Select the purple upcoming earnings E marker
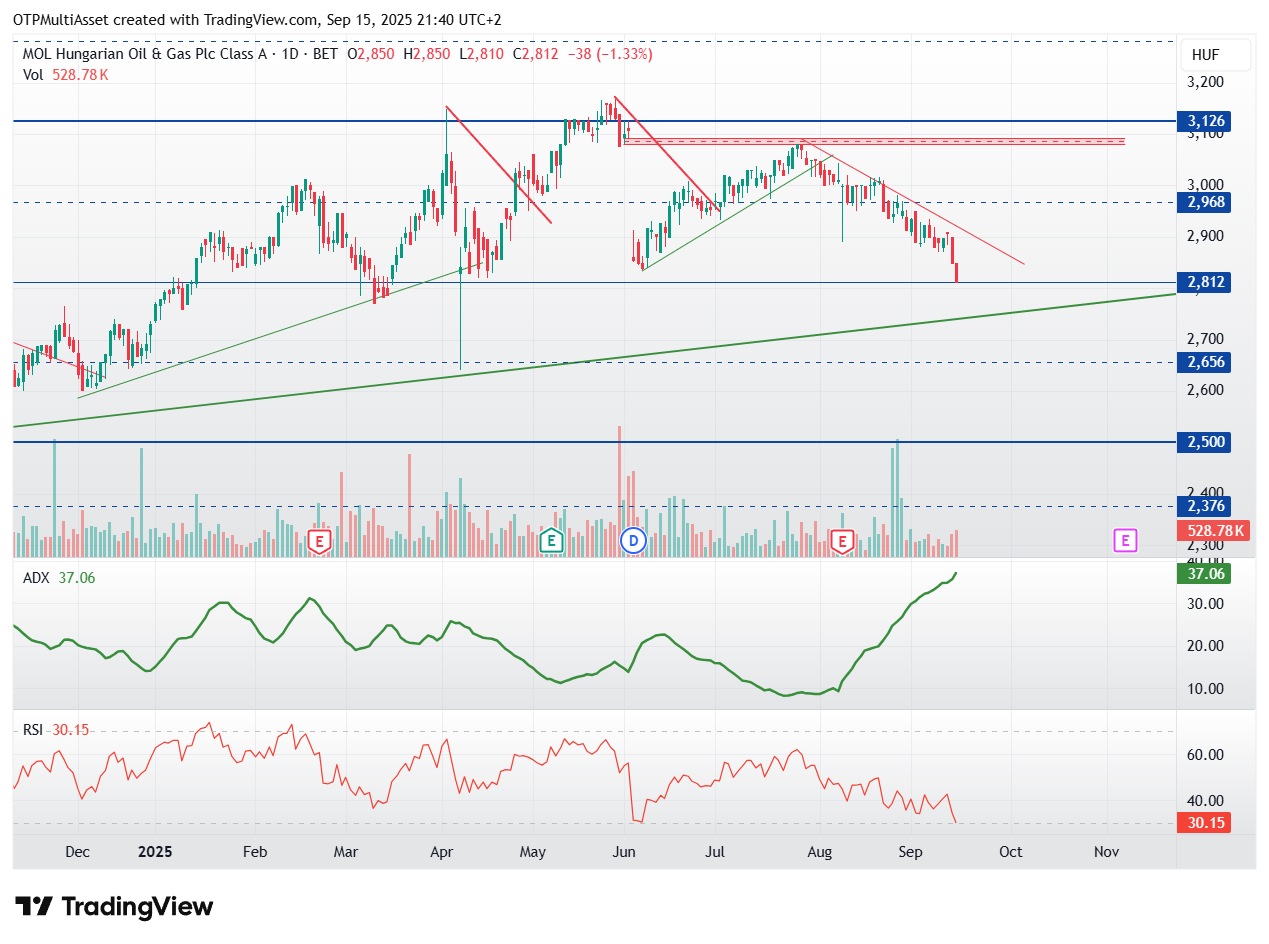The width and height of the screenshot is (1269, 944). click(1126, 541)
